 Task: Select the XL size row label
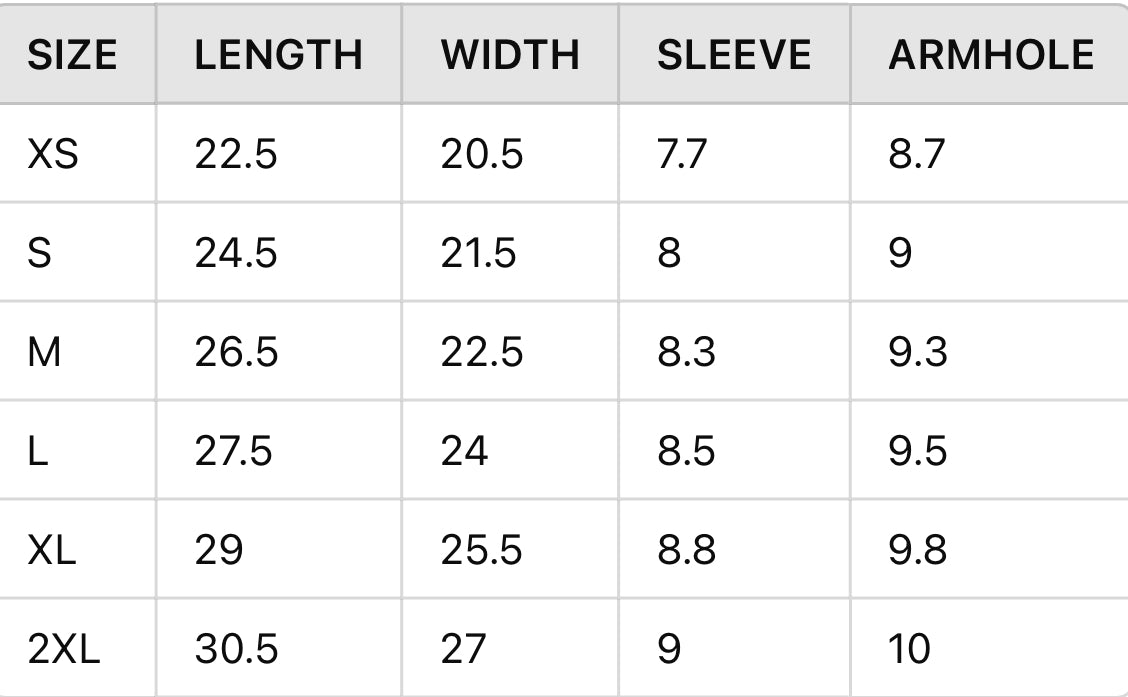click(52, 550)
